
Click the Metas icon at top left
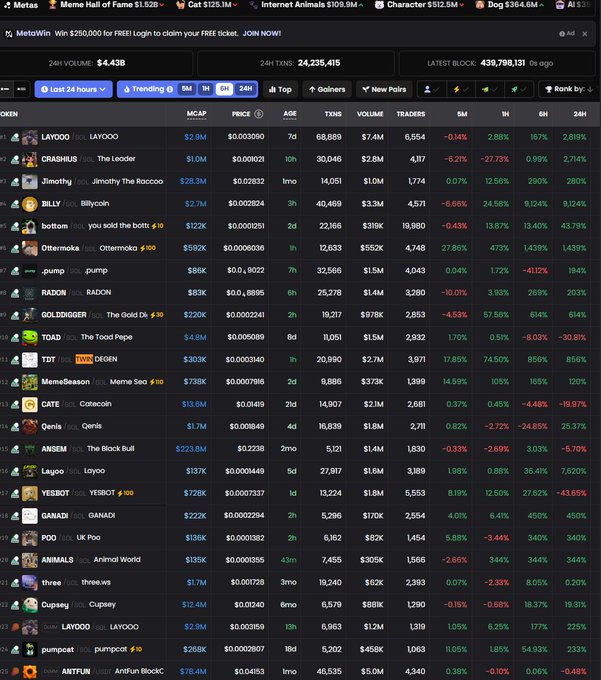(7, 5)
